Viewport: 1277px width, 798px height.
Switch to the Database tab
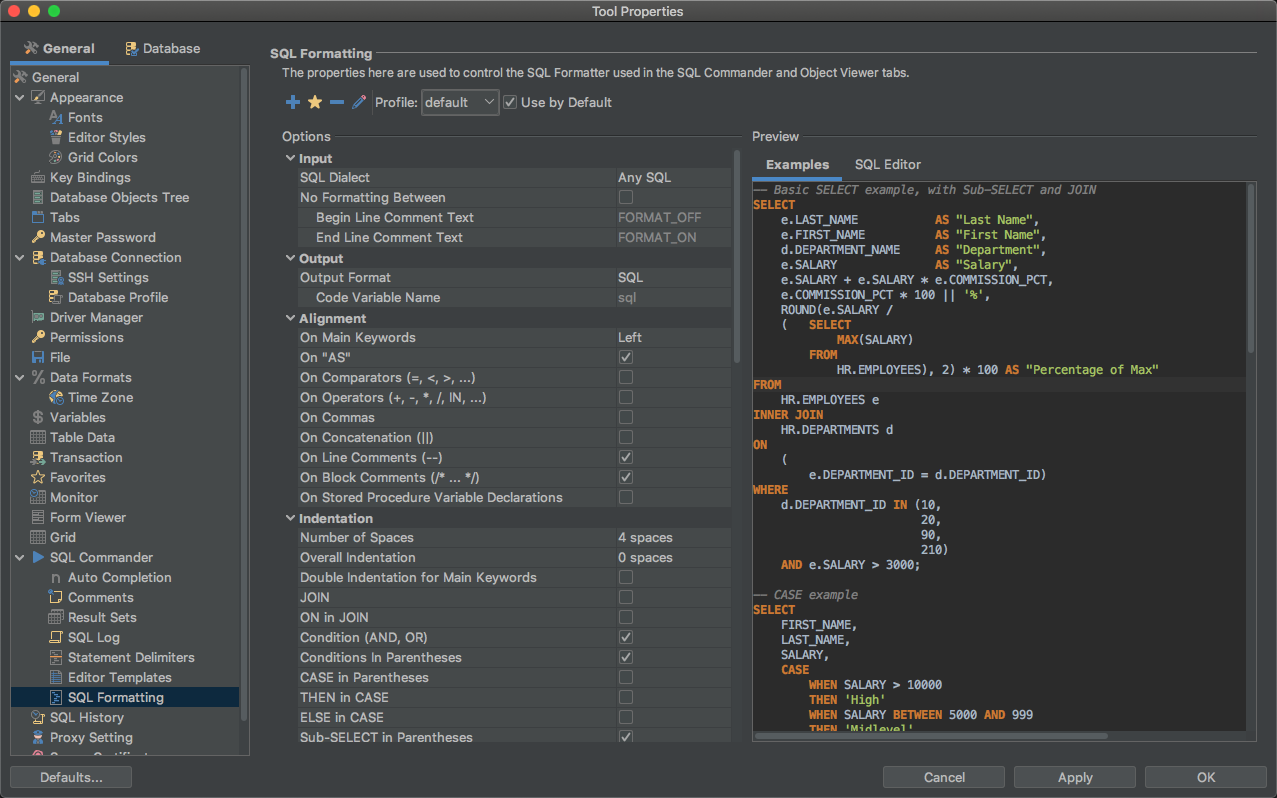(162, 48)
